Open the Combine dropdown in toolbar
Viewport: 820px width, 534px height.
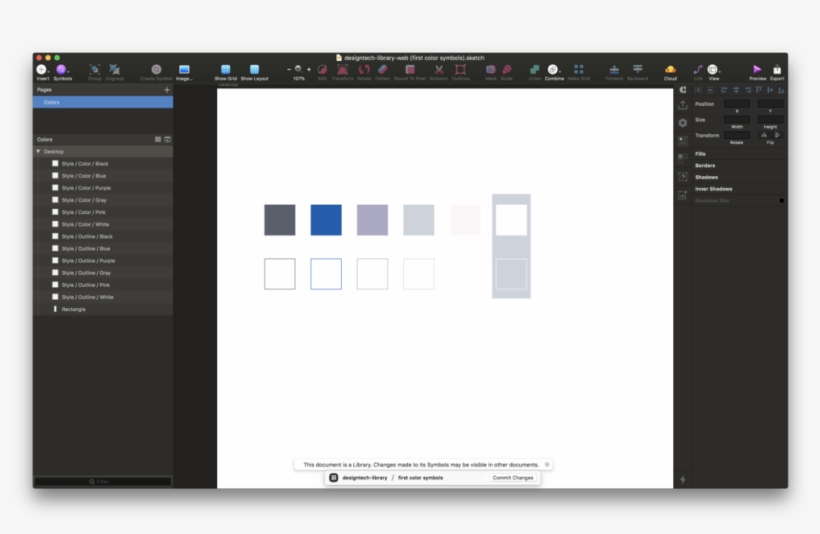(x=553, y=70)
